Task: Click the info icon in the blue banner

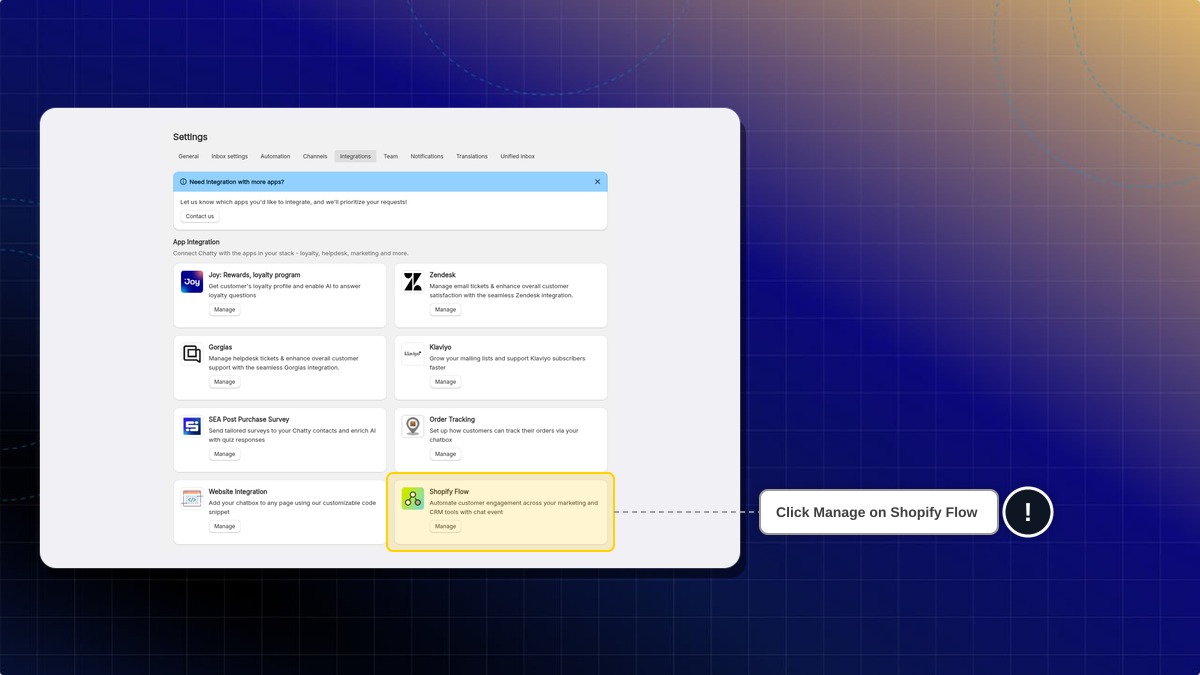Action: tap(183, 182)
